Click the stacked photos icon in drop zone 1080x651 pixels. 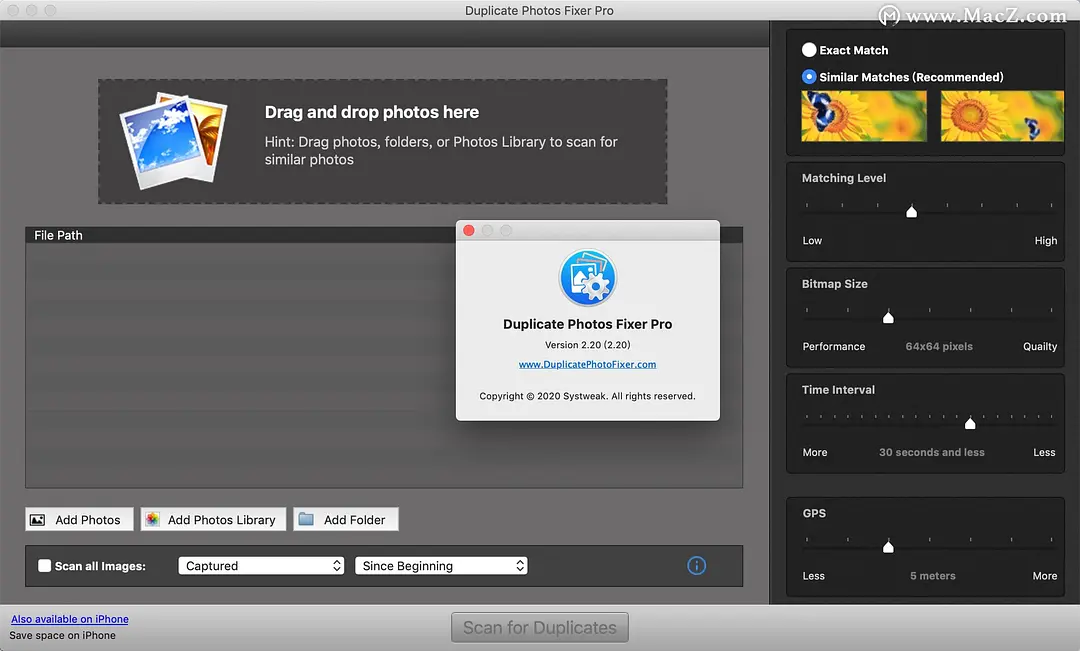(173, 141)
